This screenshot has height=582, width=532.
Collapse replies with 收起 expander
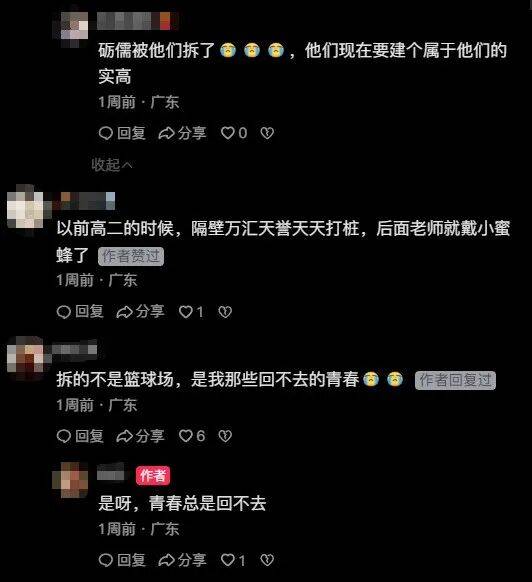click(112, 164)
